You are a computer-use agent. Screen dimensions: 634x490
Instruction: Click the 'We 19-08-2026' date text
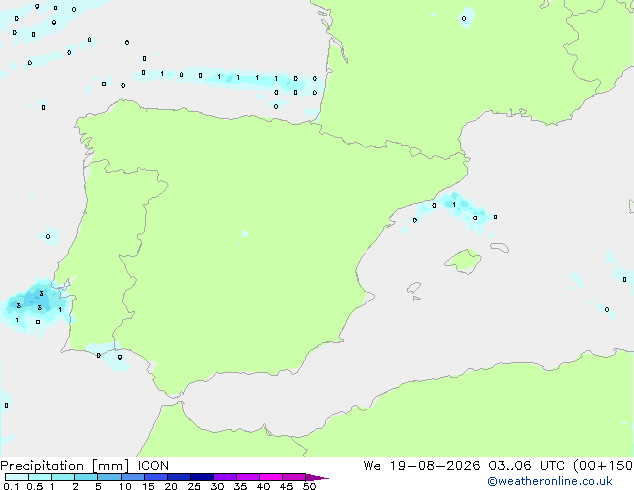click(x=422, y=466)
